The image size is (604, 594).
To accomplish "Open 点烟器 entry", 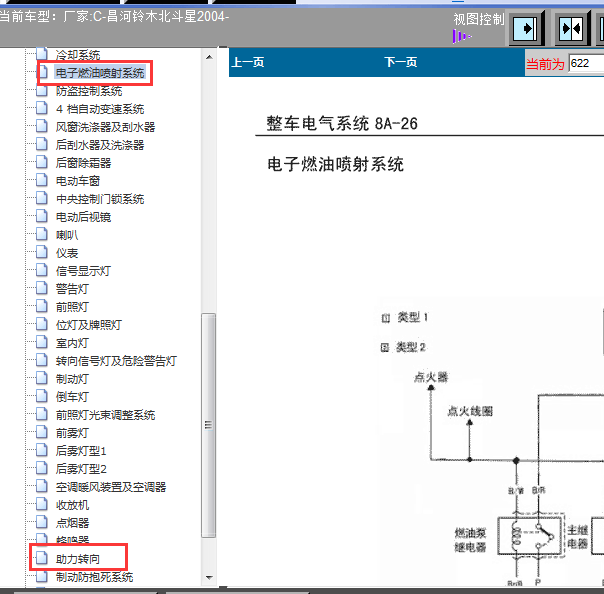I will pyautogui.click(x=72, y=523).
